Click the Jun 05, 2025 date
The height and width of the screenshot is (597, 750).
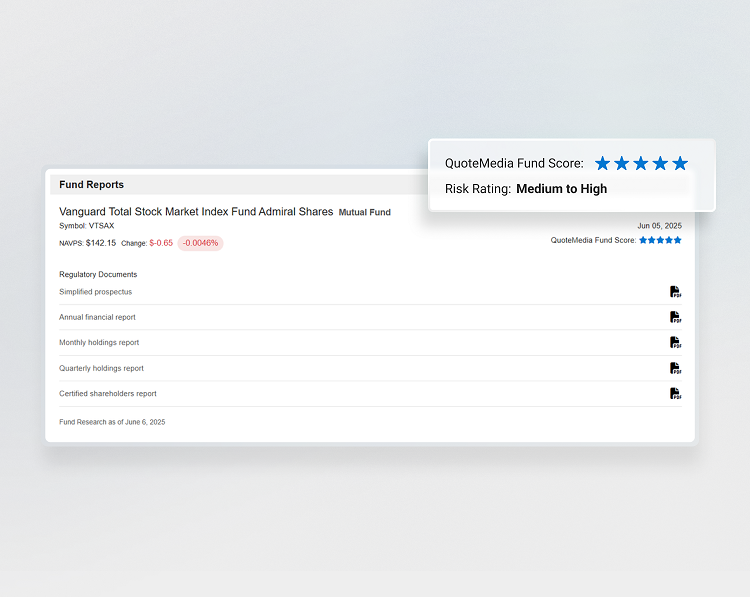point(659,226)
